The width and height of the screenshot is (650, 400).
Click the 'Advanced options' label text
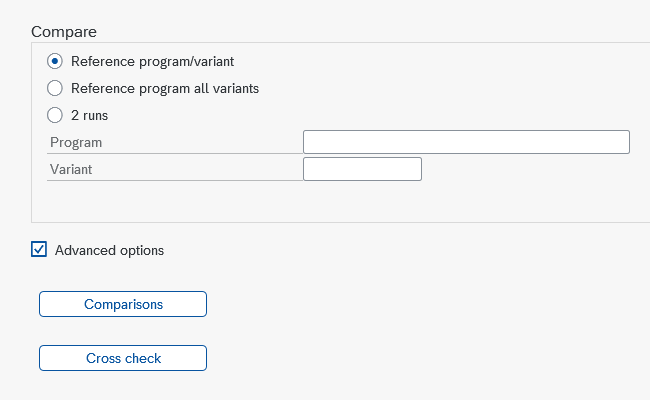pos(109,250)
